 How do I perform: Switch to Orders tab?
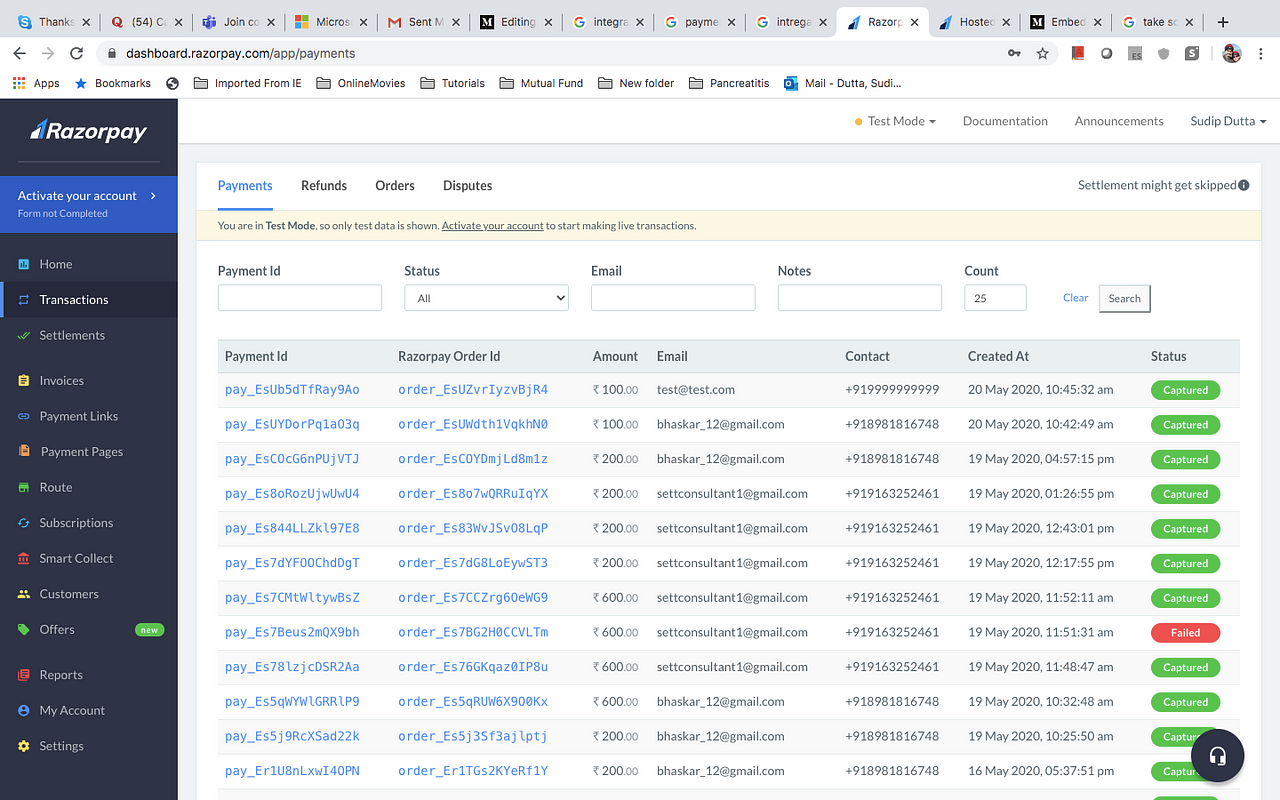click(395, 186)
